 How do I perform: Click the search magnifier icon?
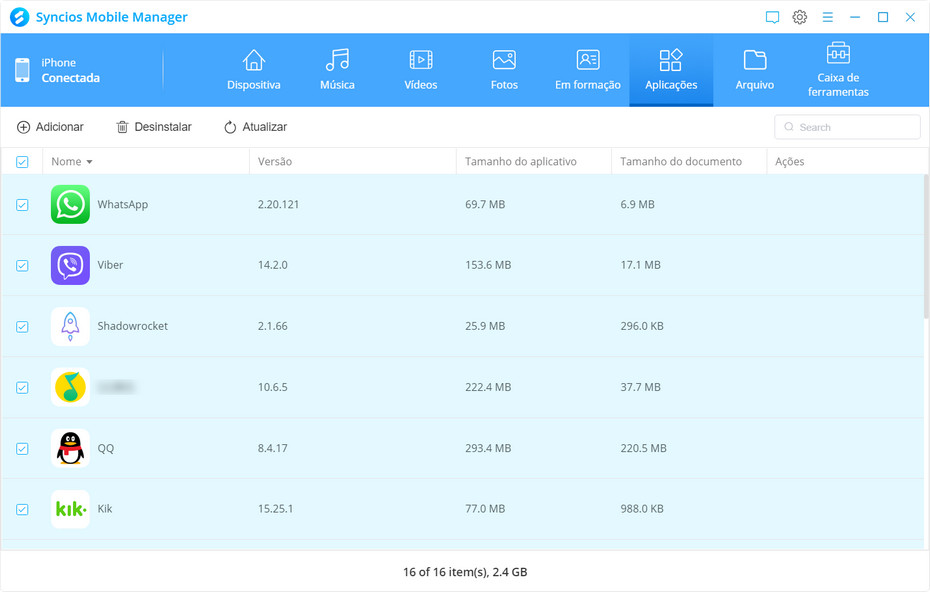tap(789, 127)
